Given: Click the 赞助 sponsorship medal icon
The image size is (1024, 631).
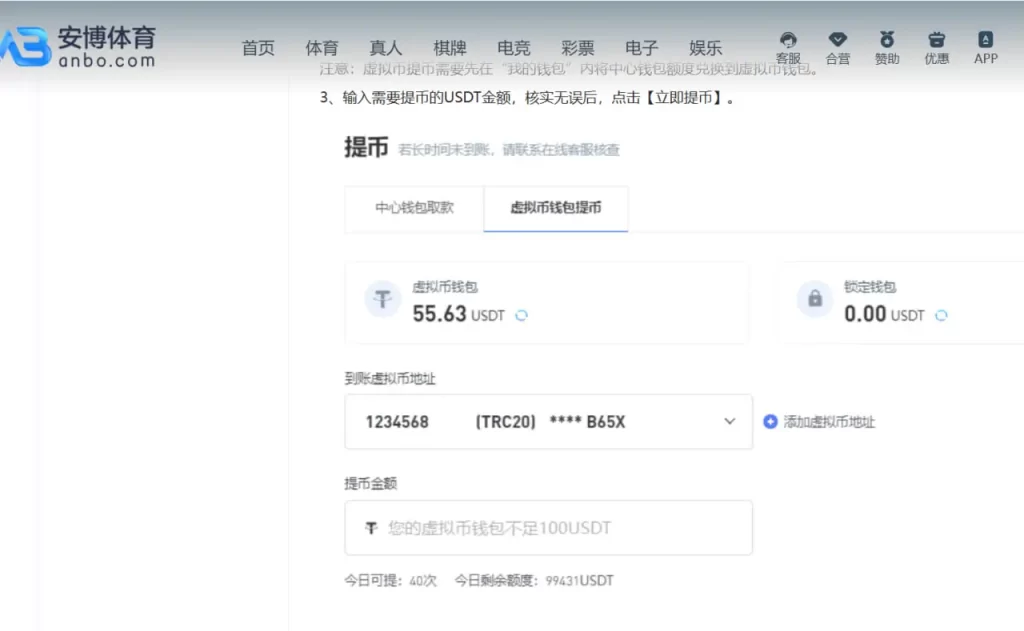Looking at the screenshot, I should point(887,40).
